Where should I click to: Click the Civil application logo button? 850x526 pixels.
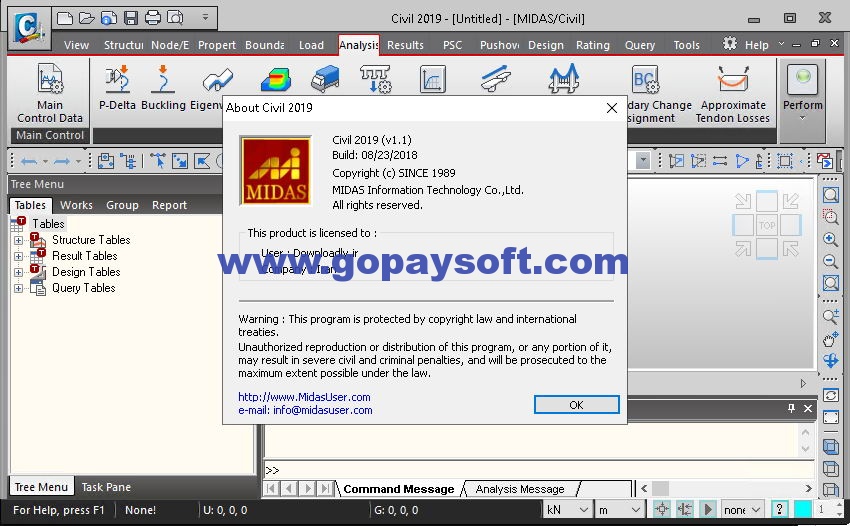(27, 27)
